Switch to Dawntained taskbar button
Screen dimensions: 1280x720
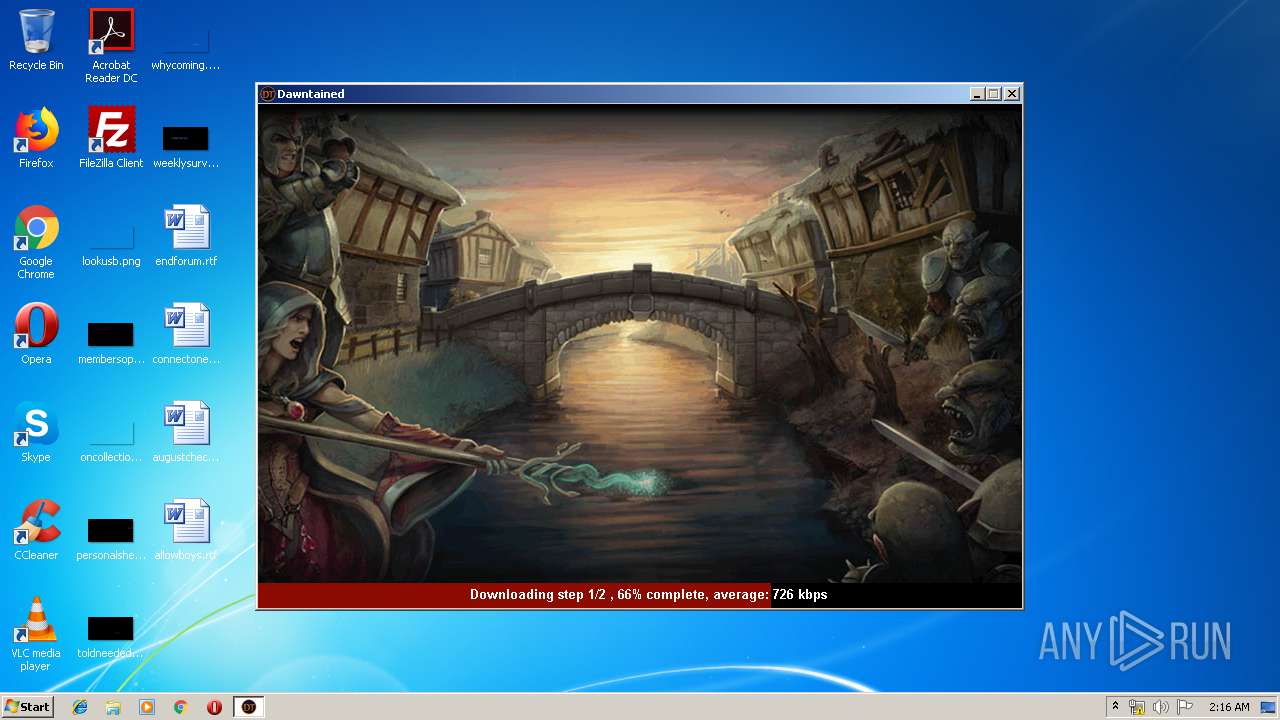coord(249,707)
